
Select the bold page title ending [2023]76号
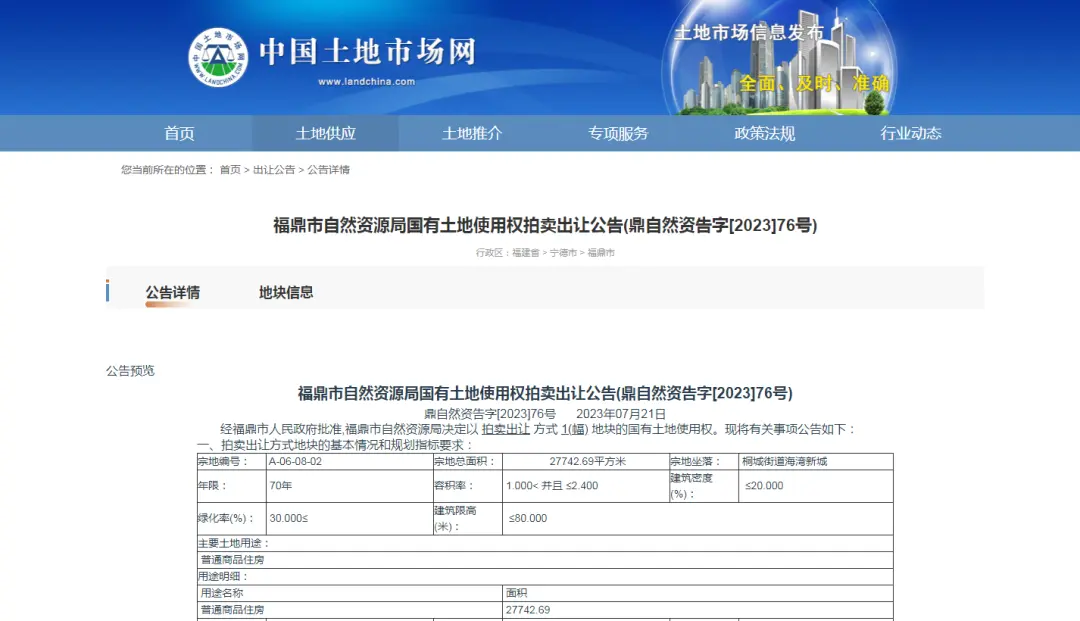point(545,225)
